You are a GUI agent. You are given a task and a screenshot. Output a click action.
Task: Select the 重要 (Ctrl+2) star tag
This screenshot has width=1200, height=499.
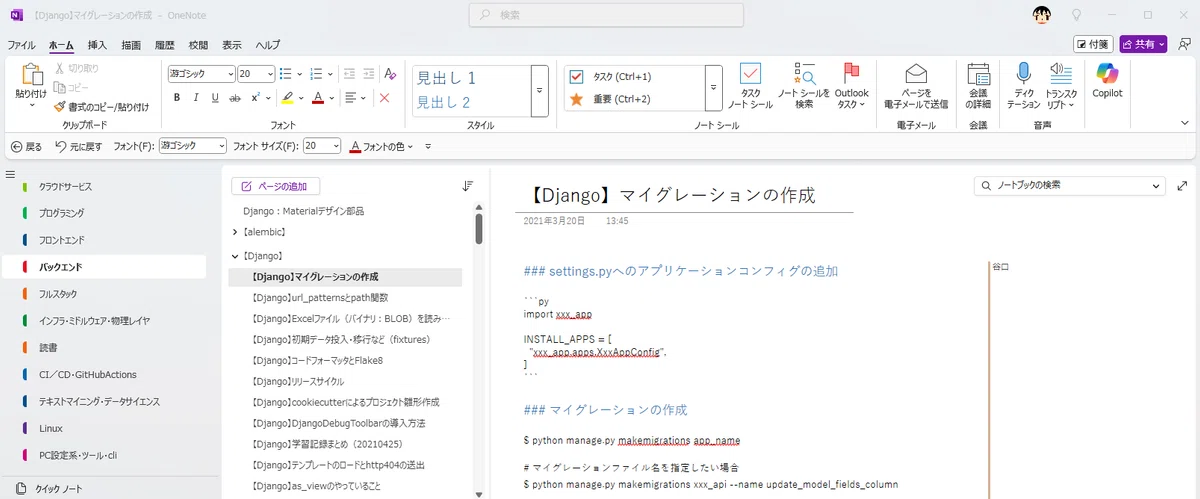click(x=576, y=99)
